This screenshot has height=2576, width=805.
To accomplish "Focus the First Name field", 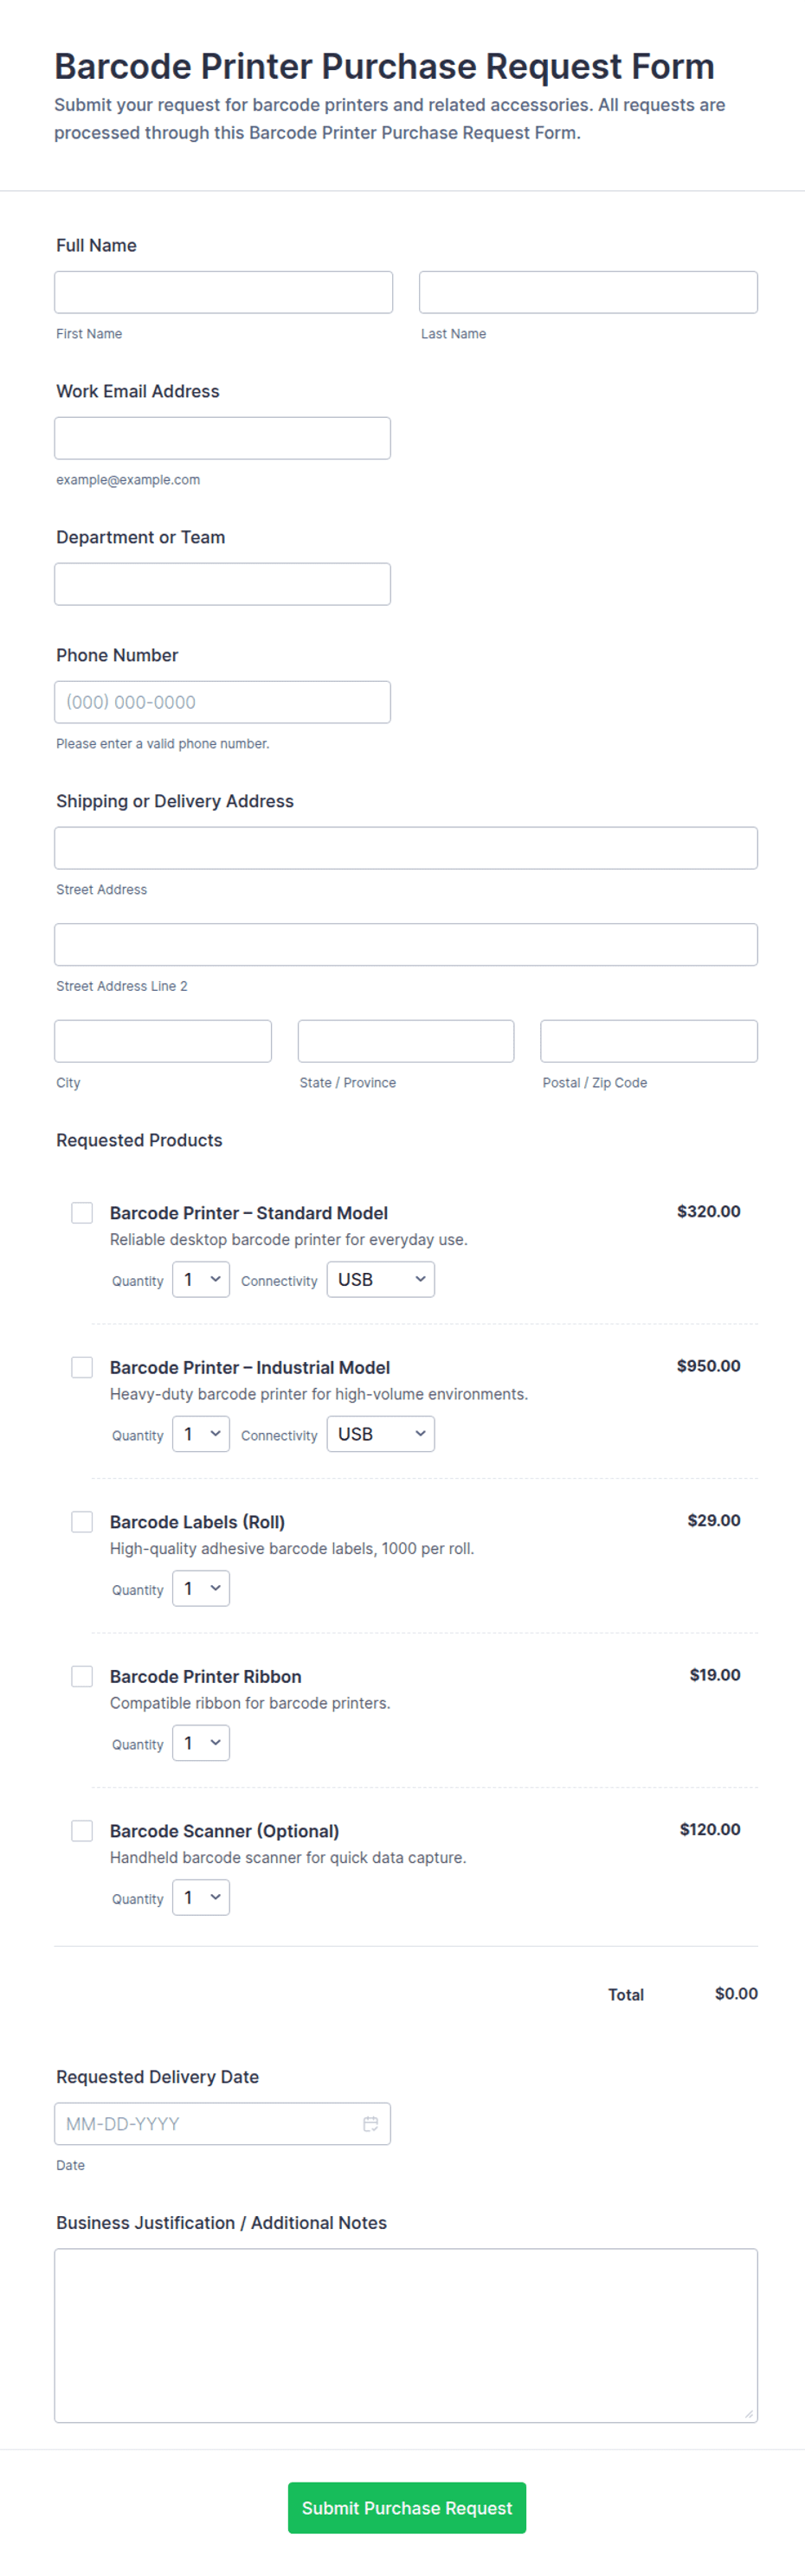I will (x=223, y=292).
